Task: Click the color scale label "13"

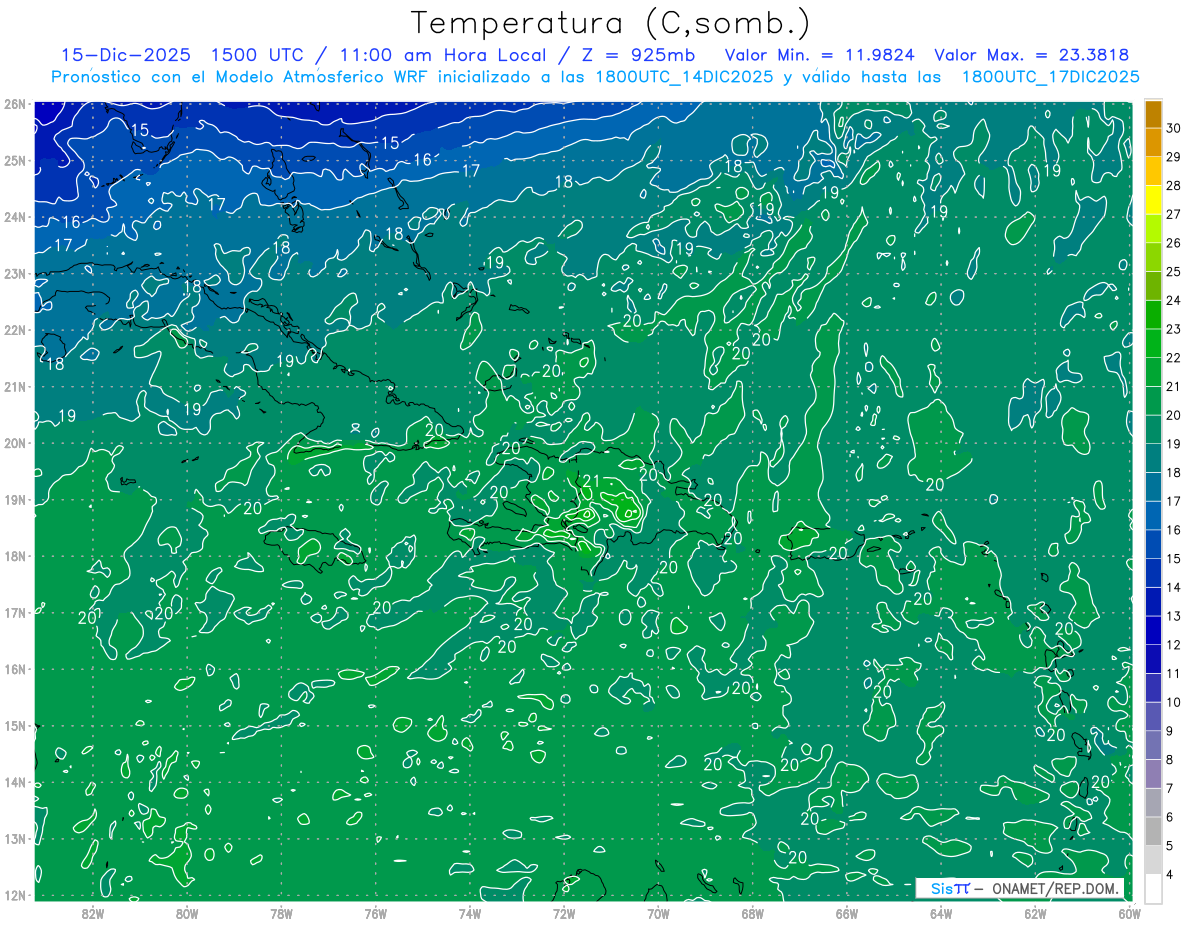Action: (1174, 616)
